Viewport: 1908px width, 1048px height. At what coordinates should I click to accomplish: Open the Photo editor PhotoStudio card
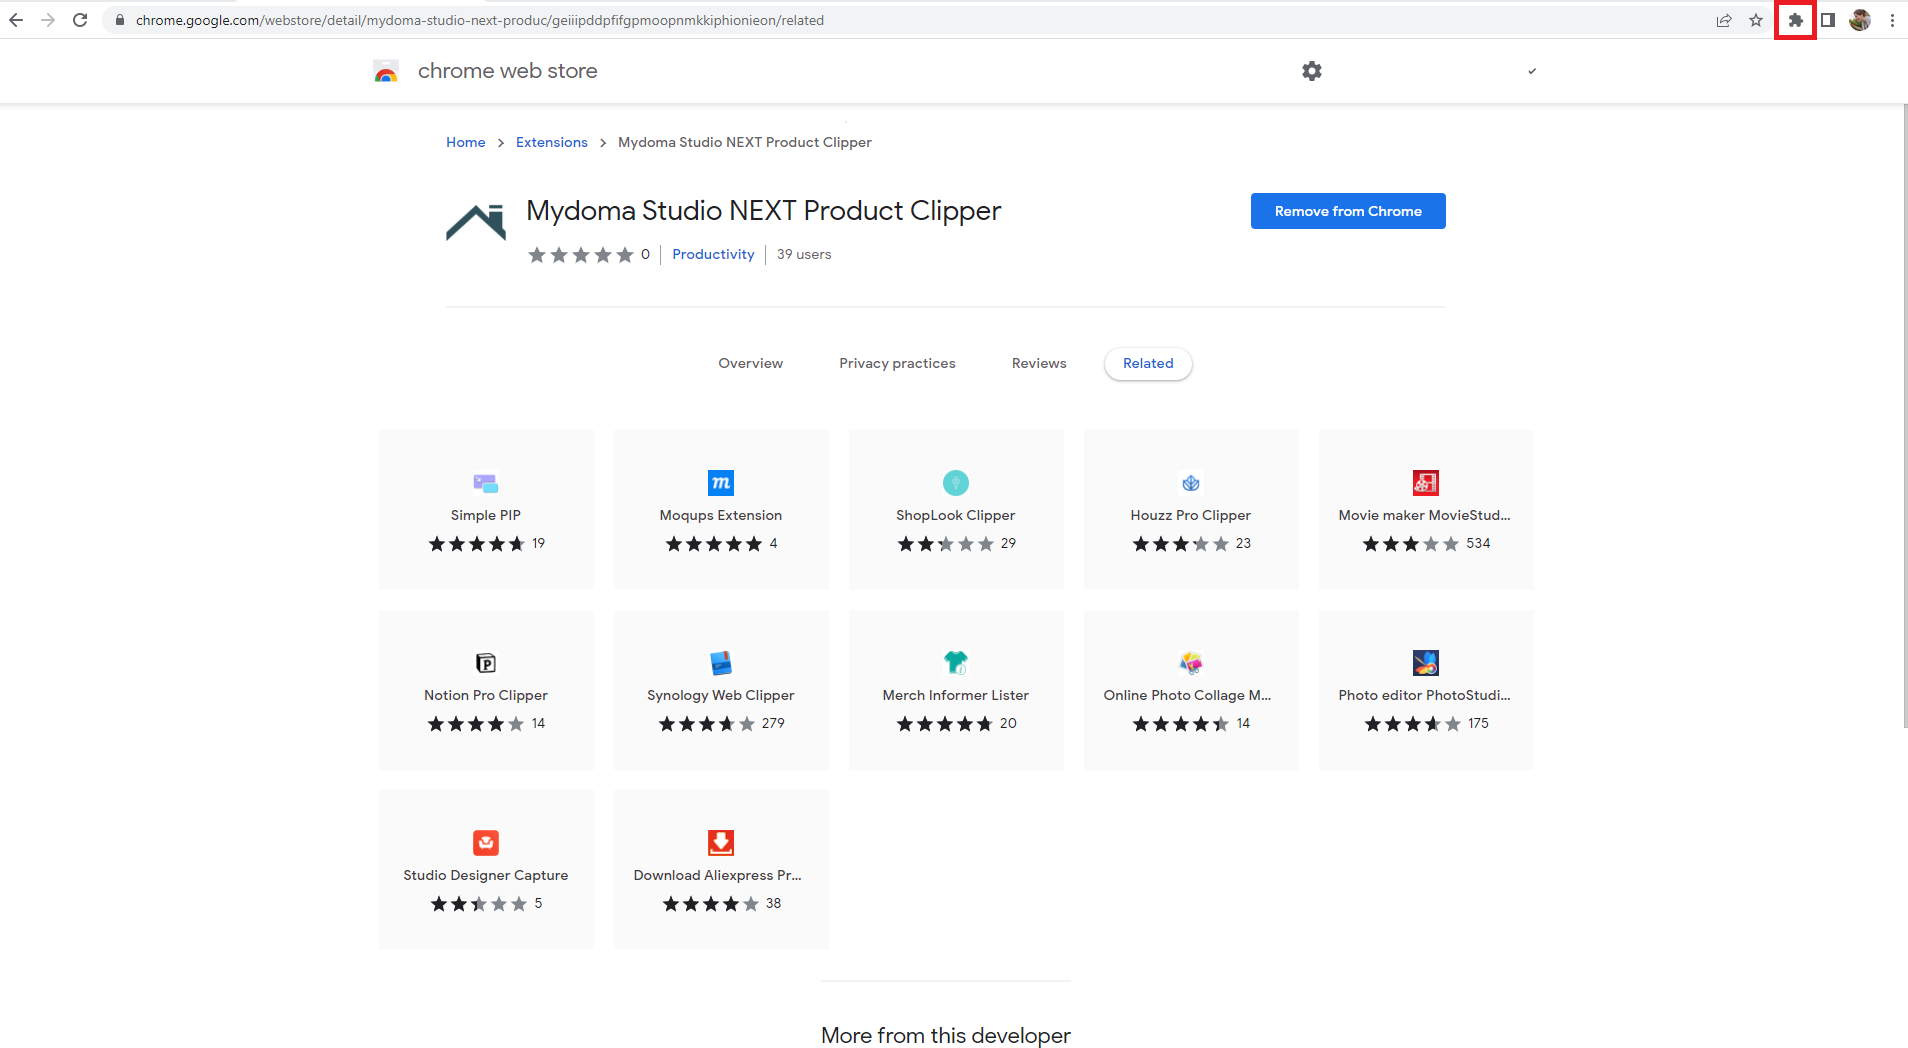pos(1426,690)
